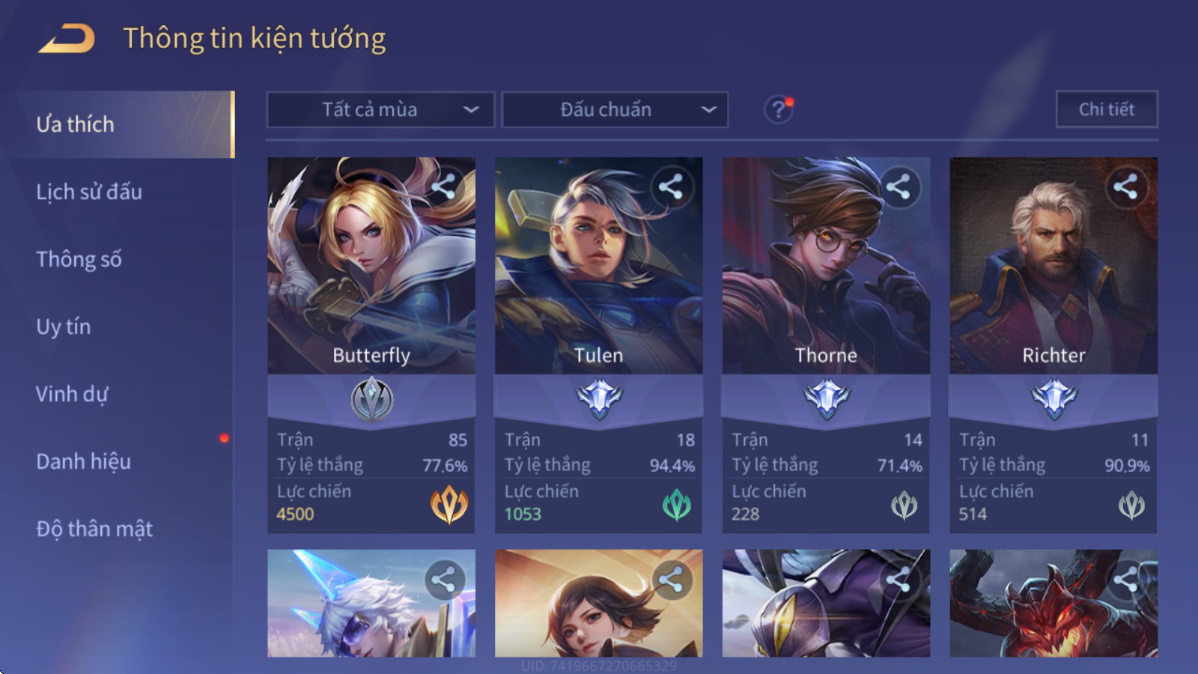Open the Uy tín tab

63,326
